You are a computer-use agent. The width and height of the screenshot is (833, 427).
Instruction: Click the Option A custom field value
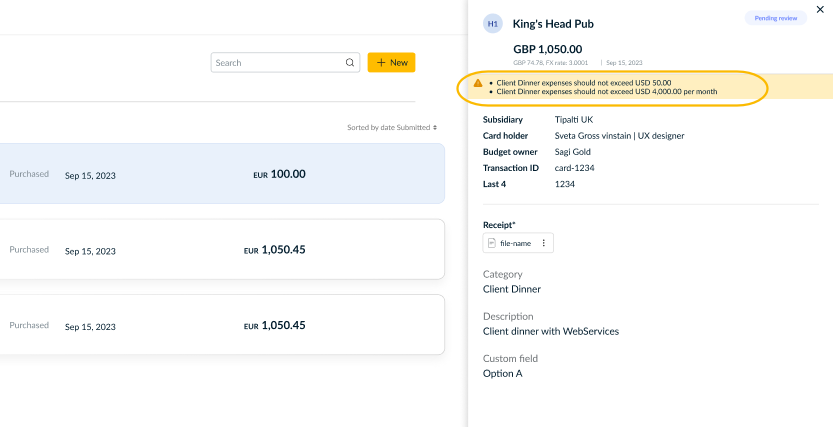[x=503, y=373]
